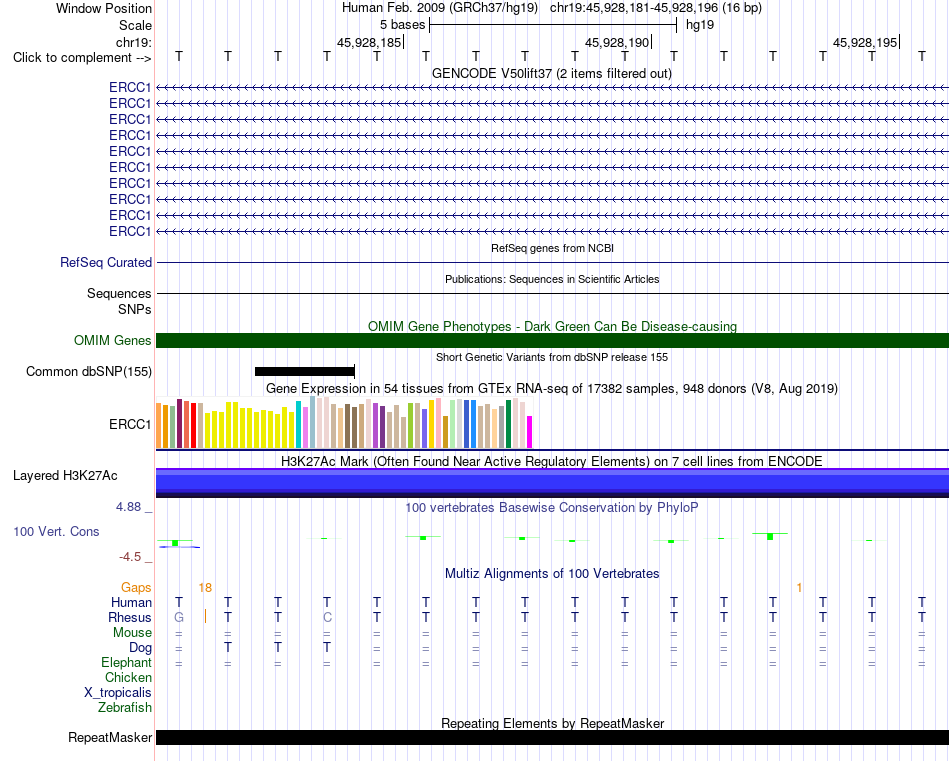Click the RefSeq Curated track label
Image resolution: width=950 pixels, height=761 pixels.
tap(105, 262)
